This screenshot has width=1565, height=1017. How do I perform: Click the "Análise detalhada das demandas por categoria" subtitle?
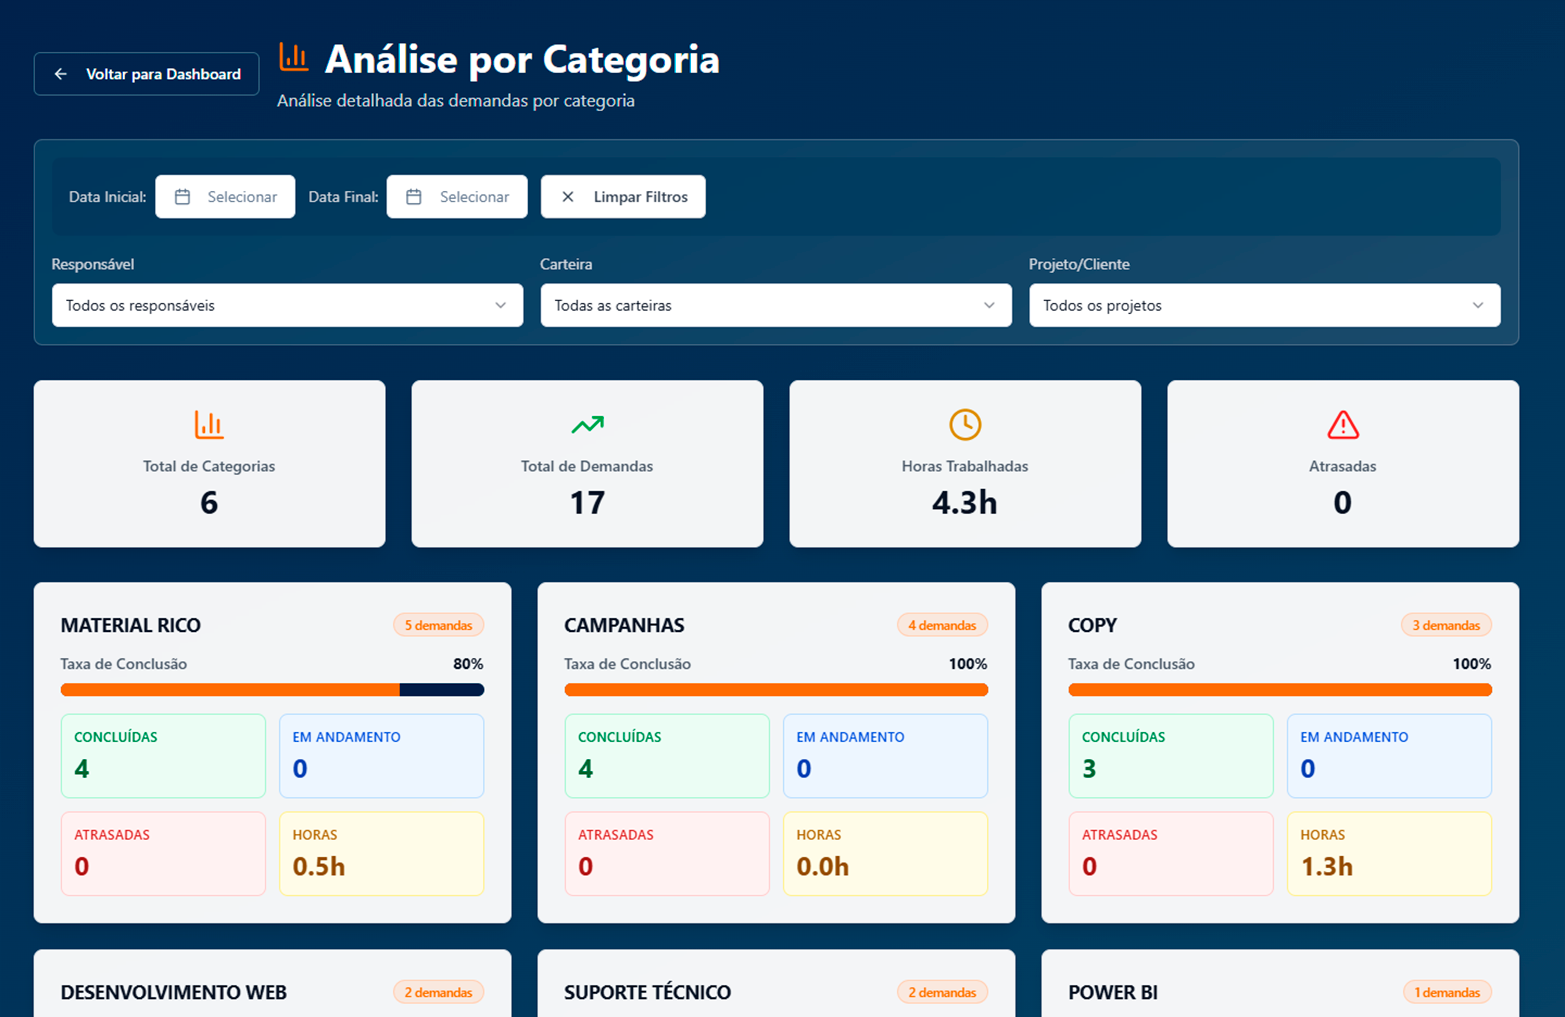456,100
